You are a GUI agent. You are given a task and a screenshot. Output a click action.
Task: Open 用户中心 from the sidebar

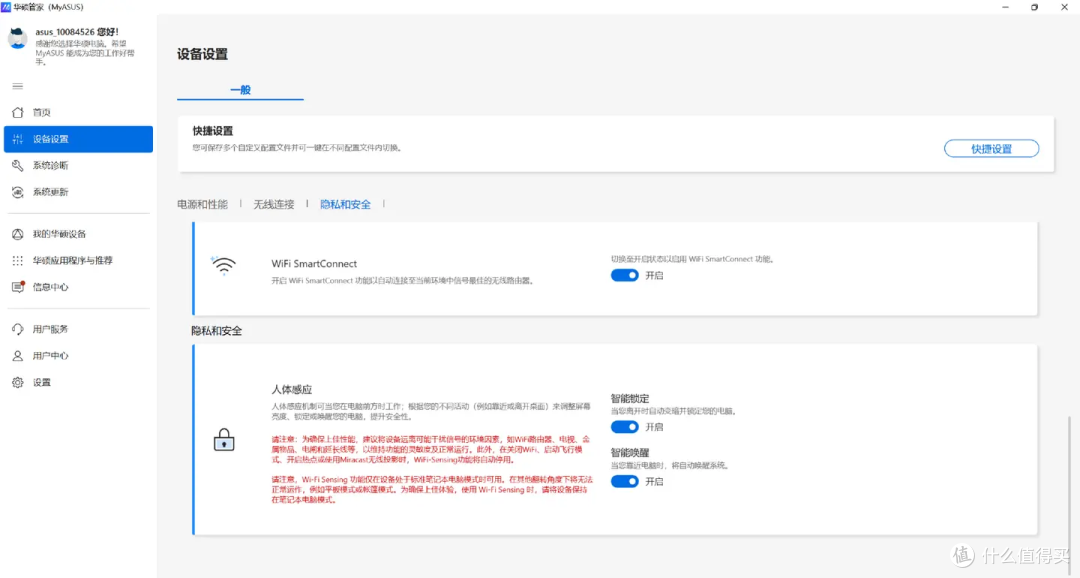[79, 355]
